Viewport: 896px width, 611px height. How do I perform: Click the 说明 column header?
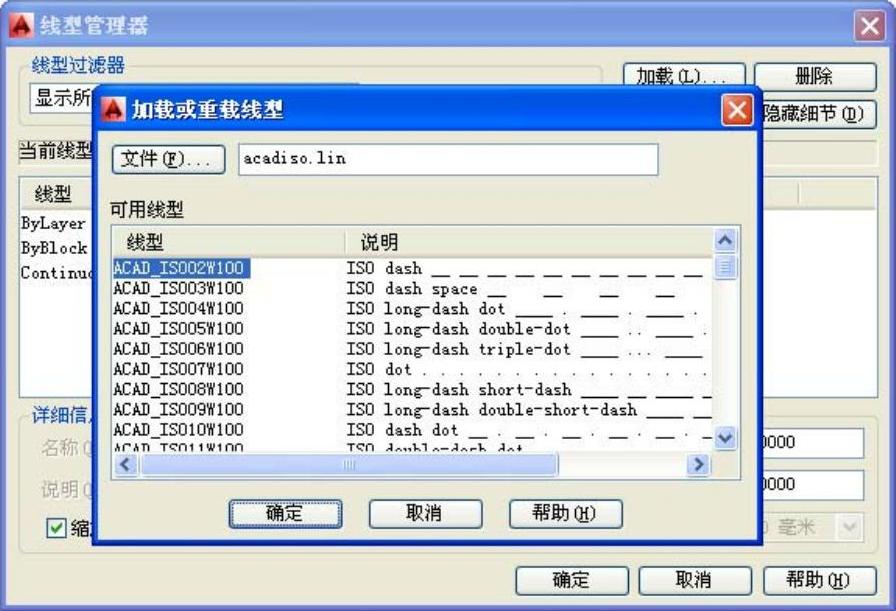529,242
